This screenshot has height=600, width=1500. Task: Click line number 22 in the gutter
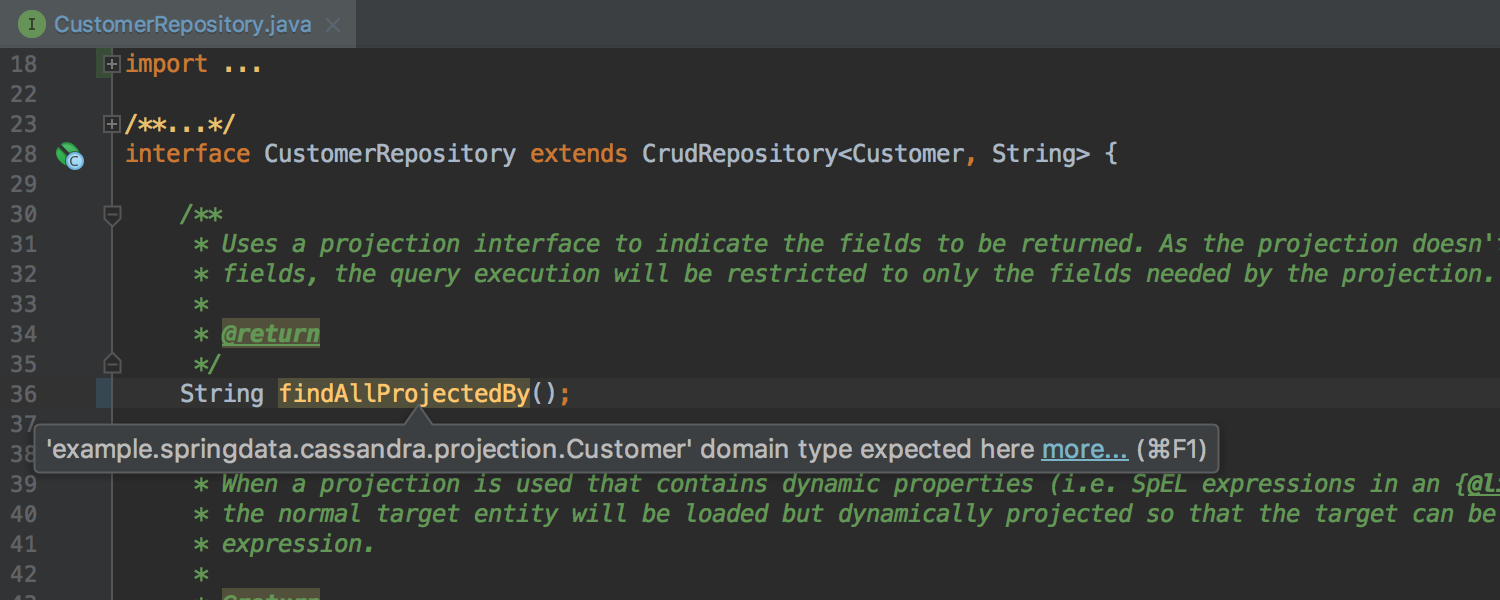[23, 94]
